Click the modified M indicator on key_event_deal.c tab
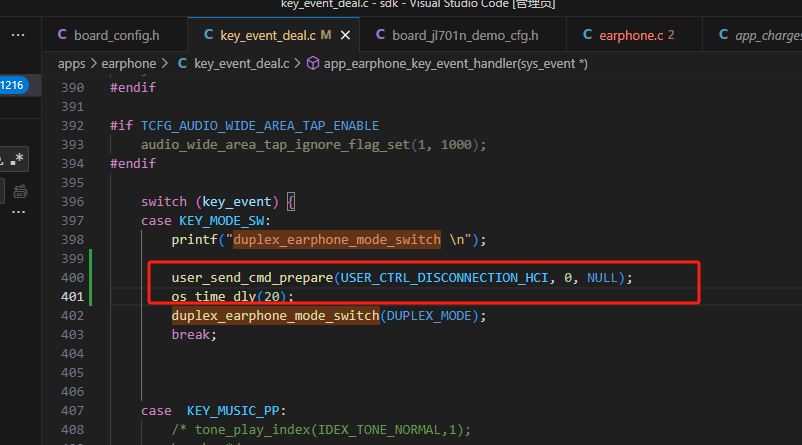The width and height of the screenshot is (802, 445). (326, 35)
